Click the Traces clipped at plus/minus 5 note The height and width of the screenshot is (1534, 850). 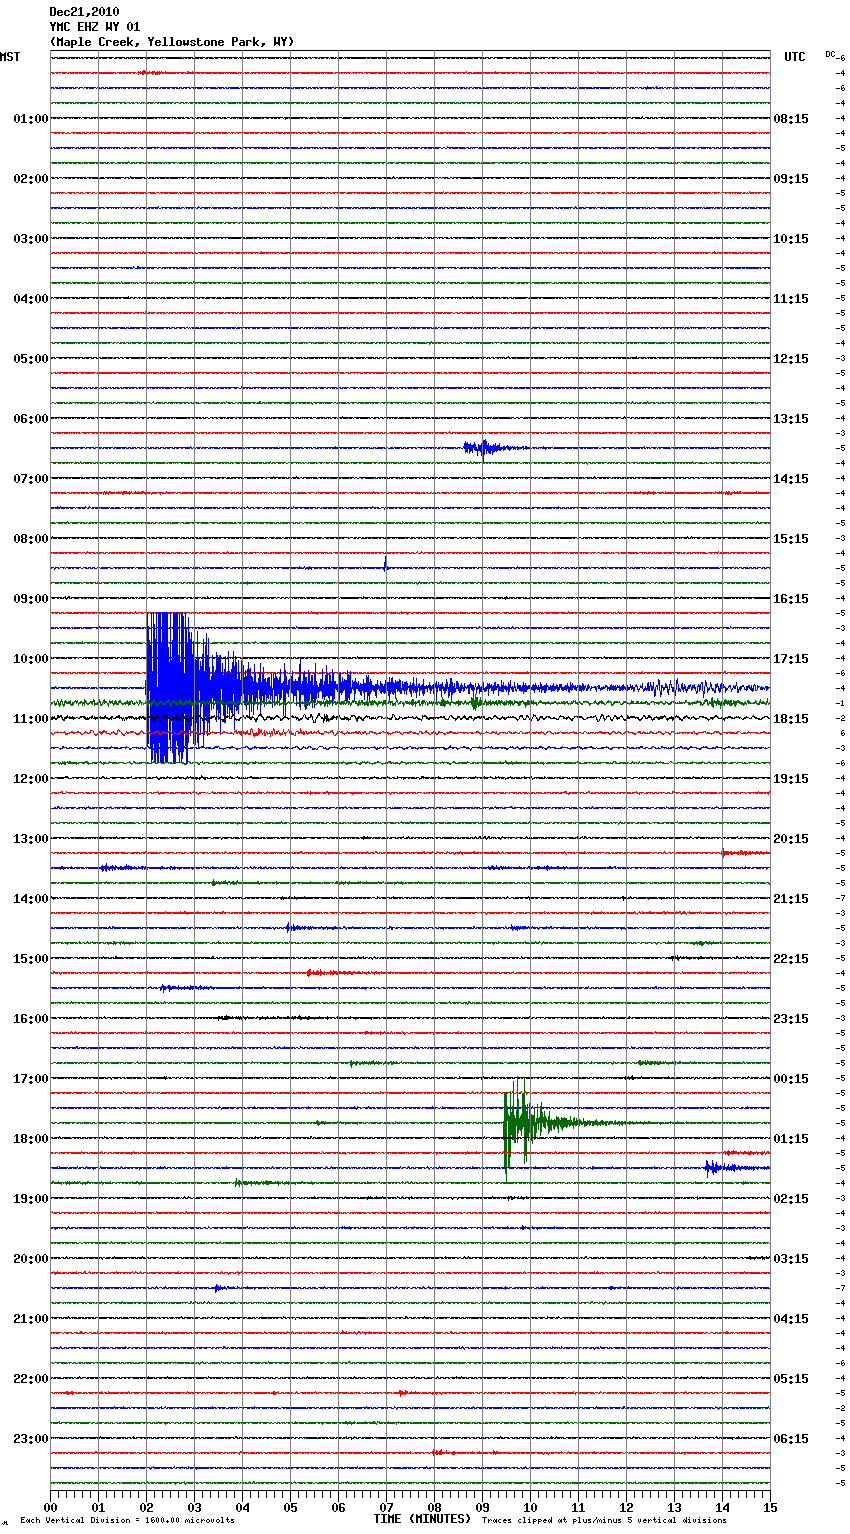coord(604,1521)
